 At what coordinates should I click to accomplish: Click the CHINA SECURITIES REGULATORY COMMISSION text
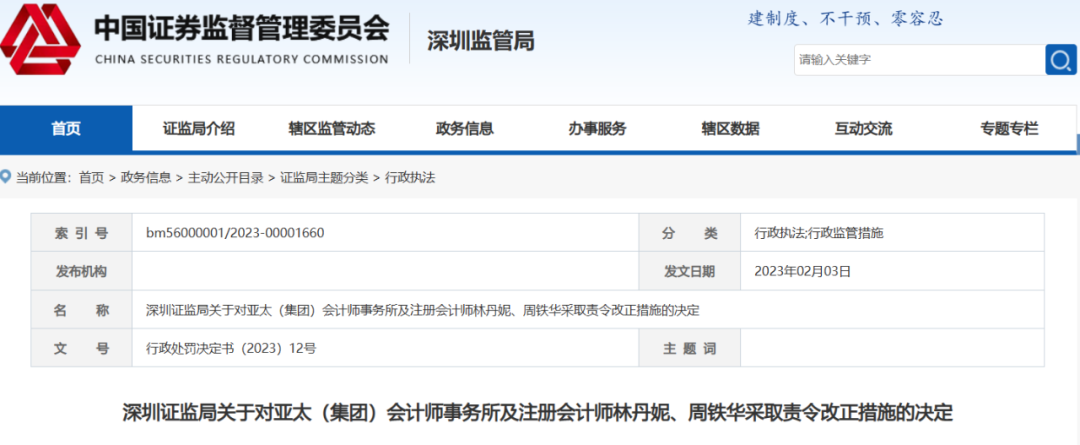pos(242,59)
